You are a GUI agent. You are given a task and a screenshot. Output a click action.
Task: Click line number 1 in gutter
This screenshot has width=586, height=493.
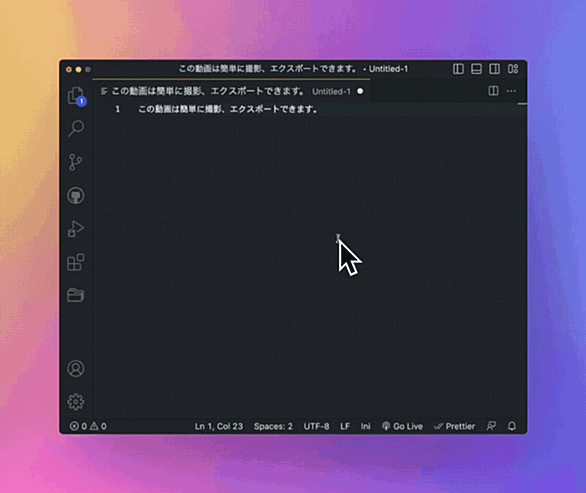tap(118, 109)
